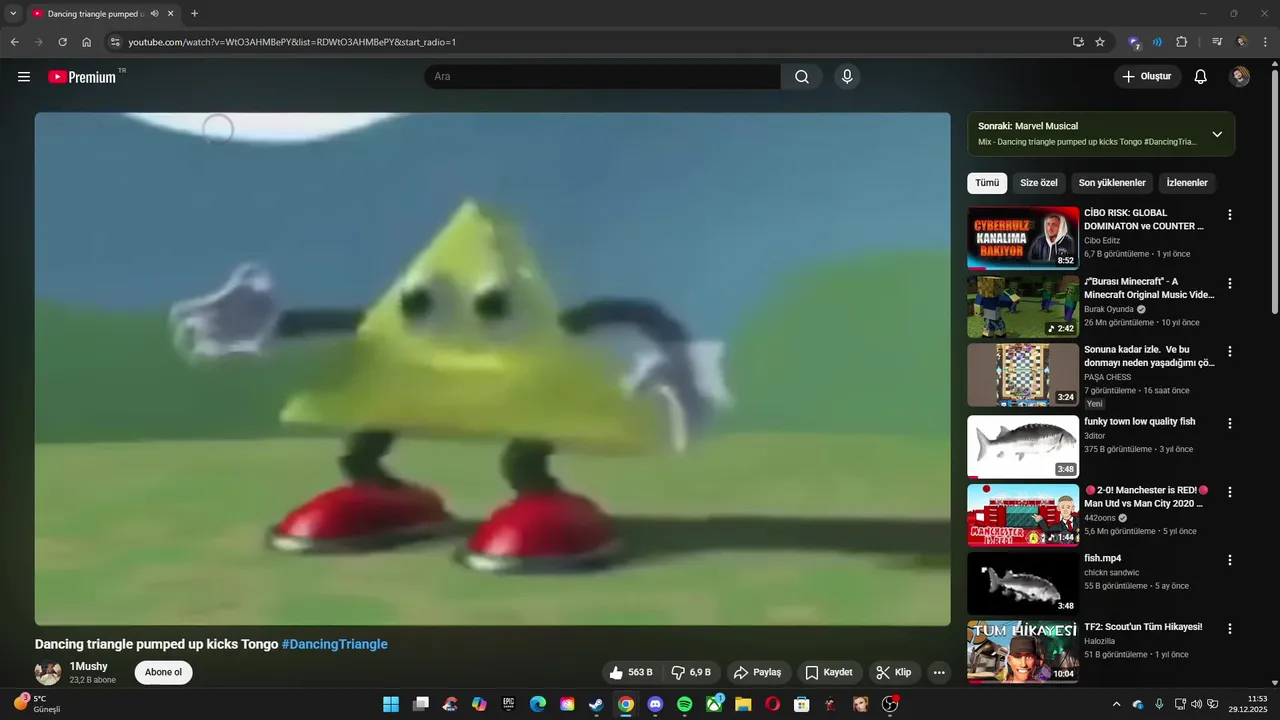
Task: Open the YouTube hamburger guide menu
Action: click(24, 77)
